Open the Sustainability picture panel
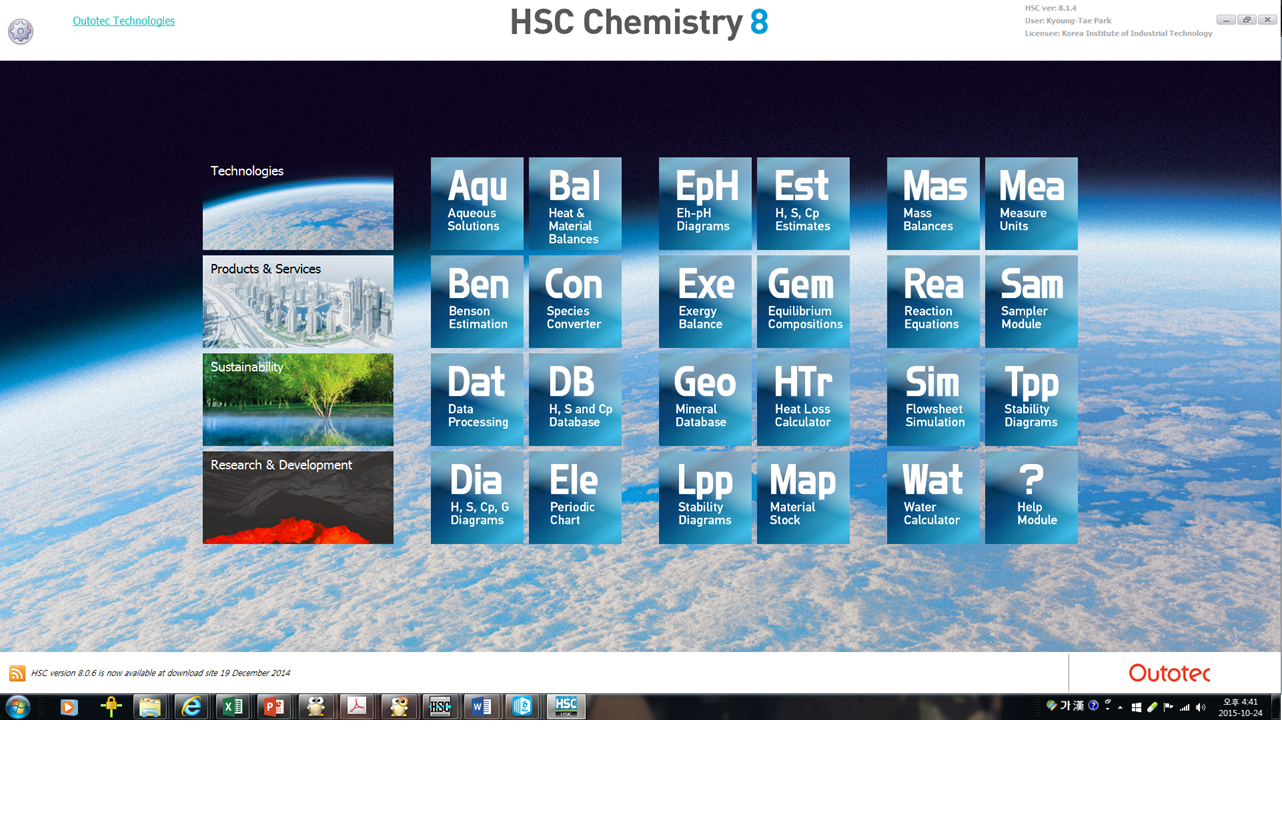Screen dimensions: 1282x816 [298, 399]
